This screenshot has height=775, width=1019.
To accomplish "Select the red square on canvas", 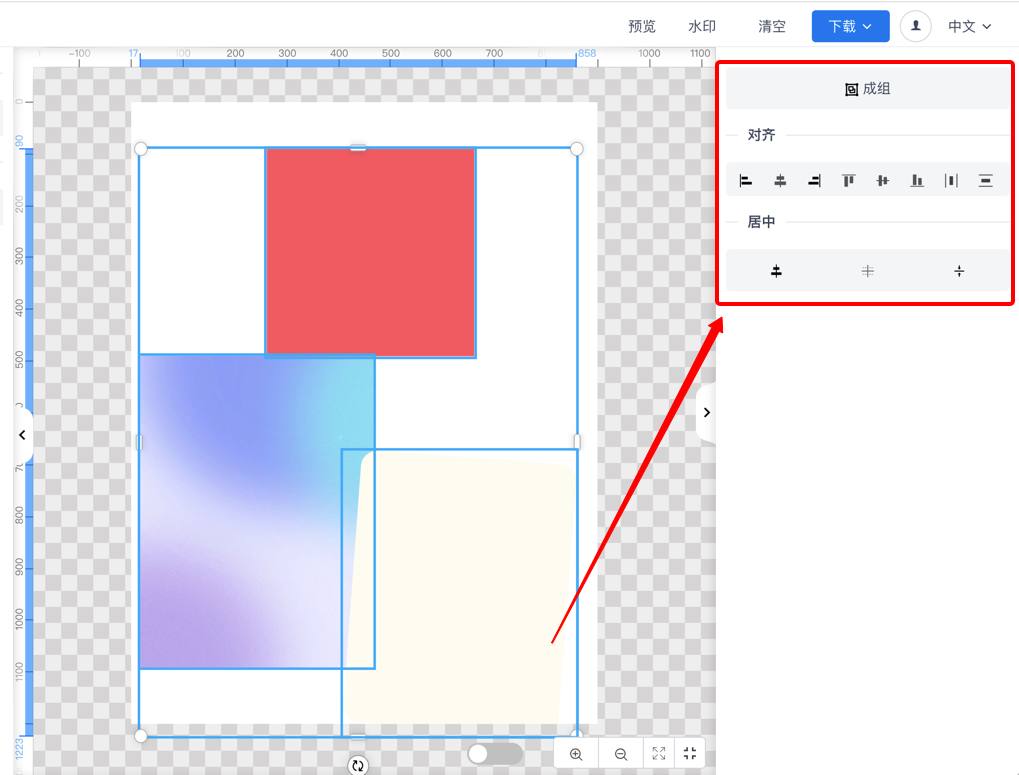I will click(x=370, y=253).
